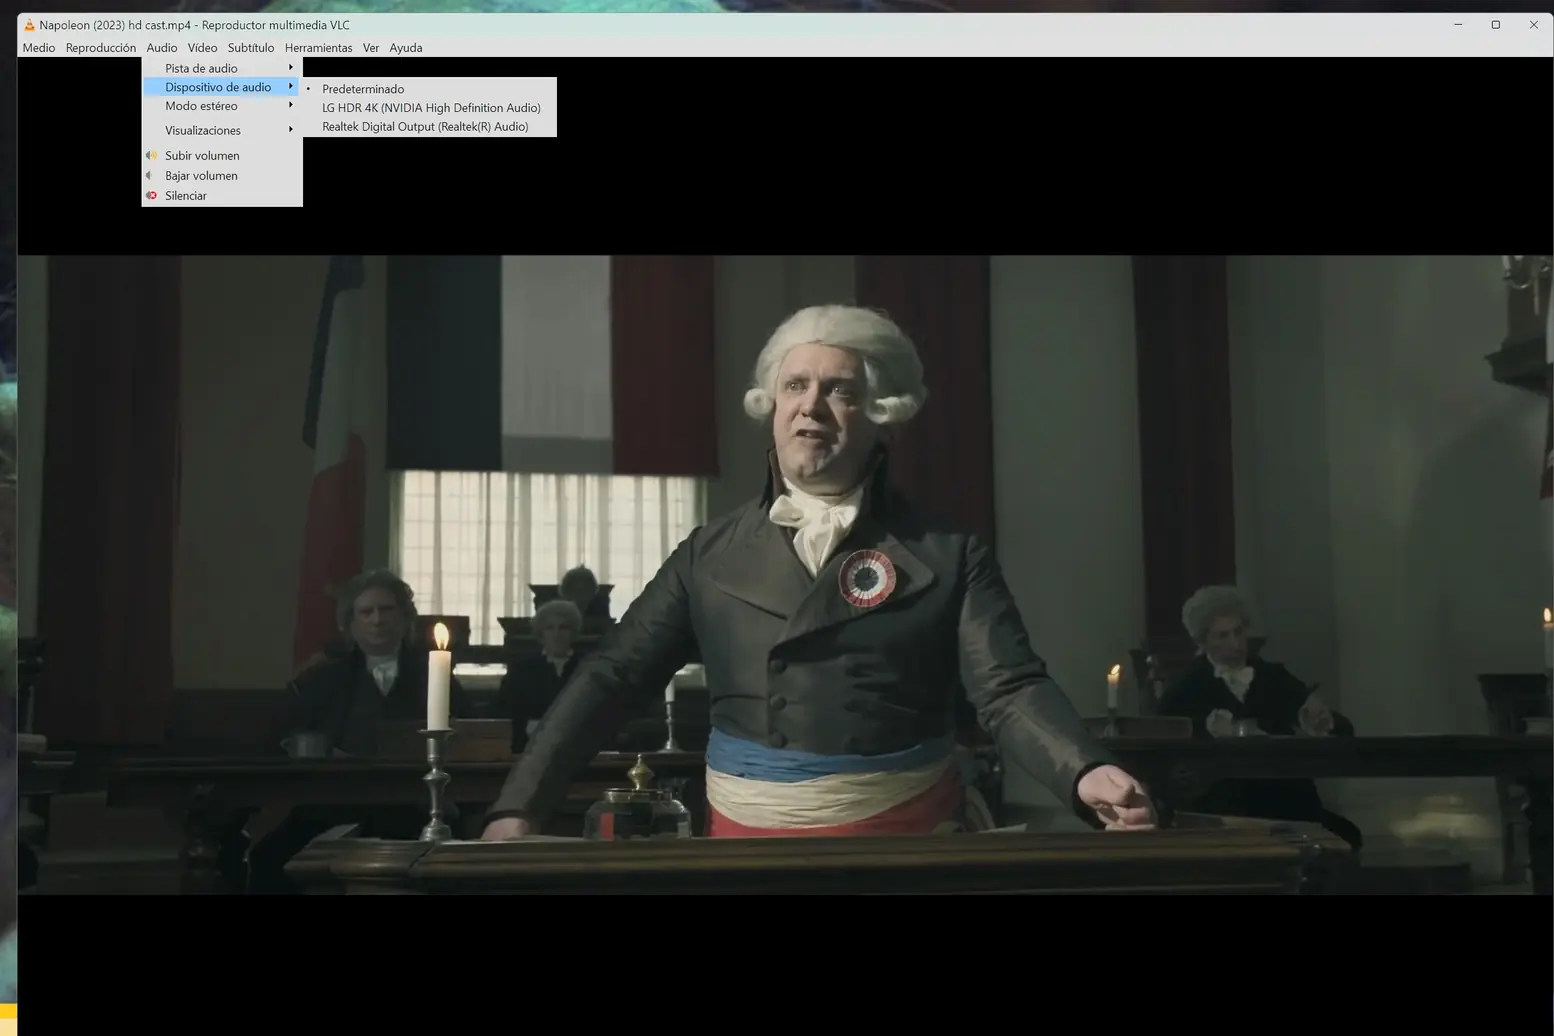
Task: Open the Vídeo menu
Action: tap(202, 48)
